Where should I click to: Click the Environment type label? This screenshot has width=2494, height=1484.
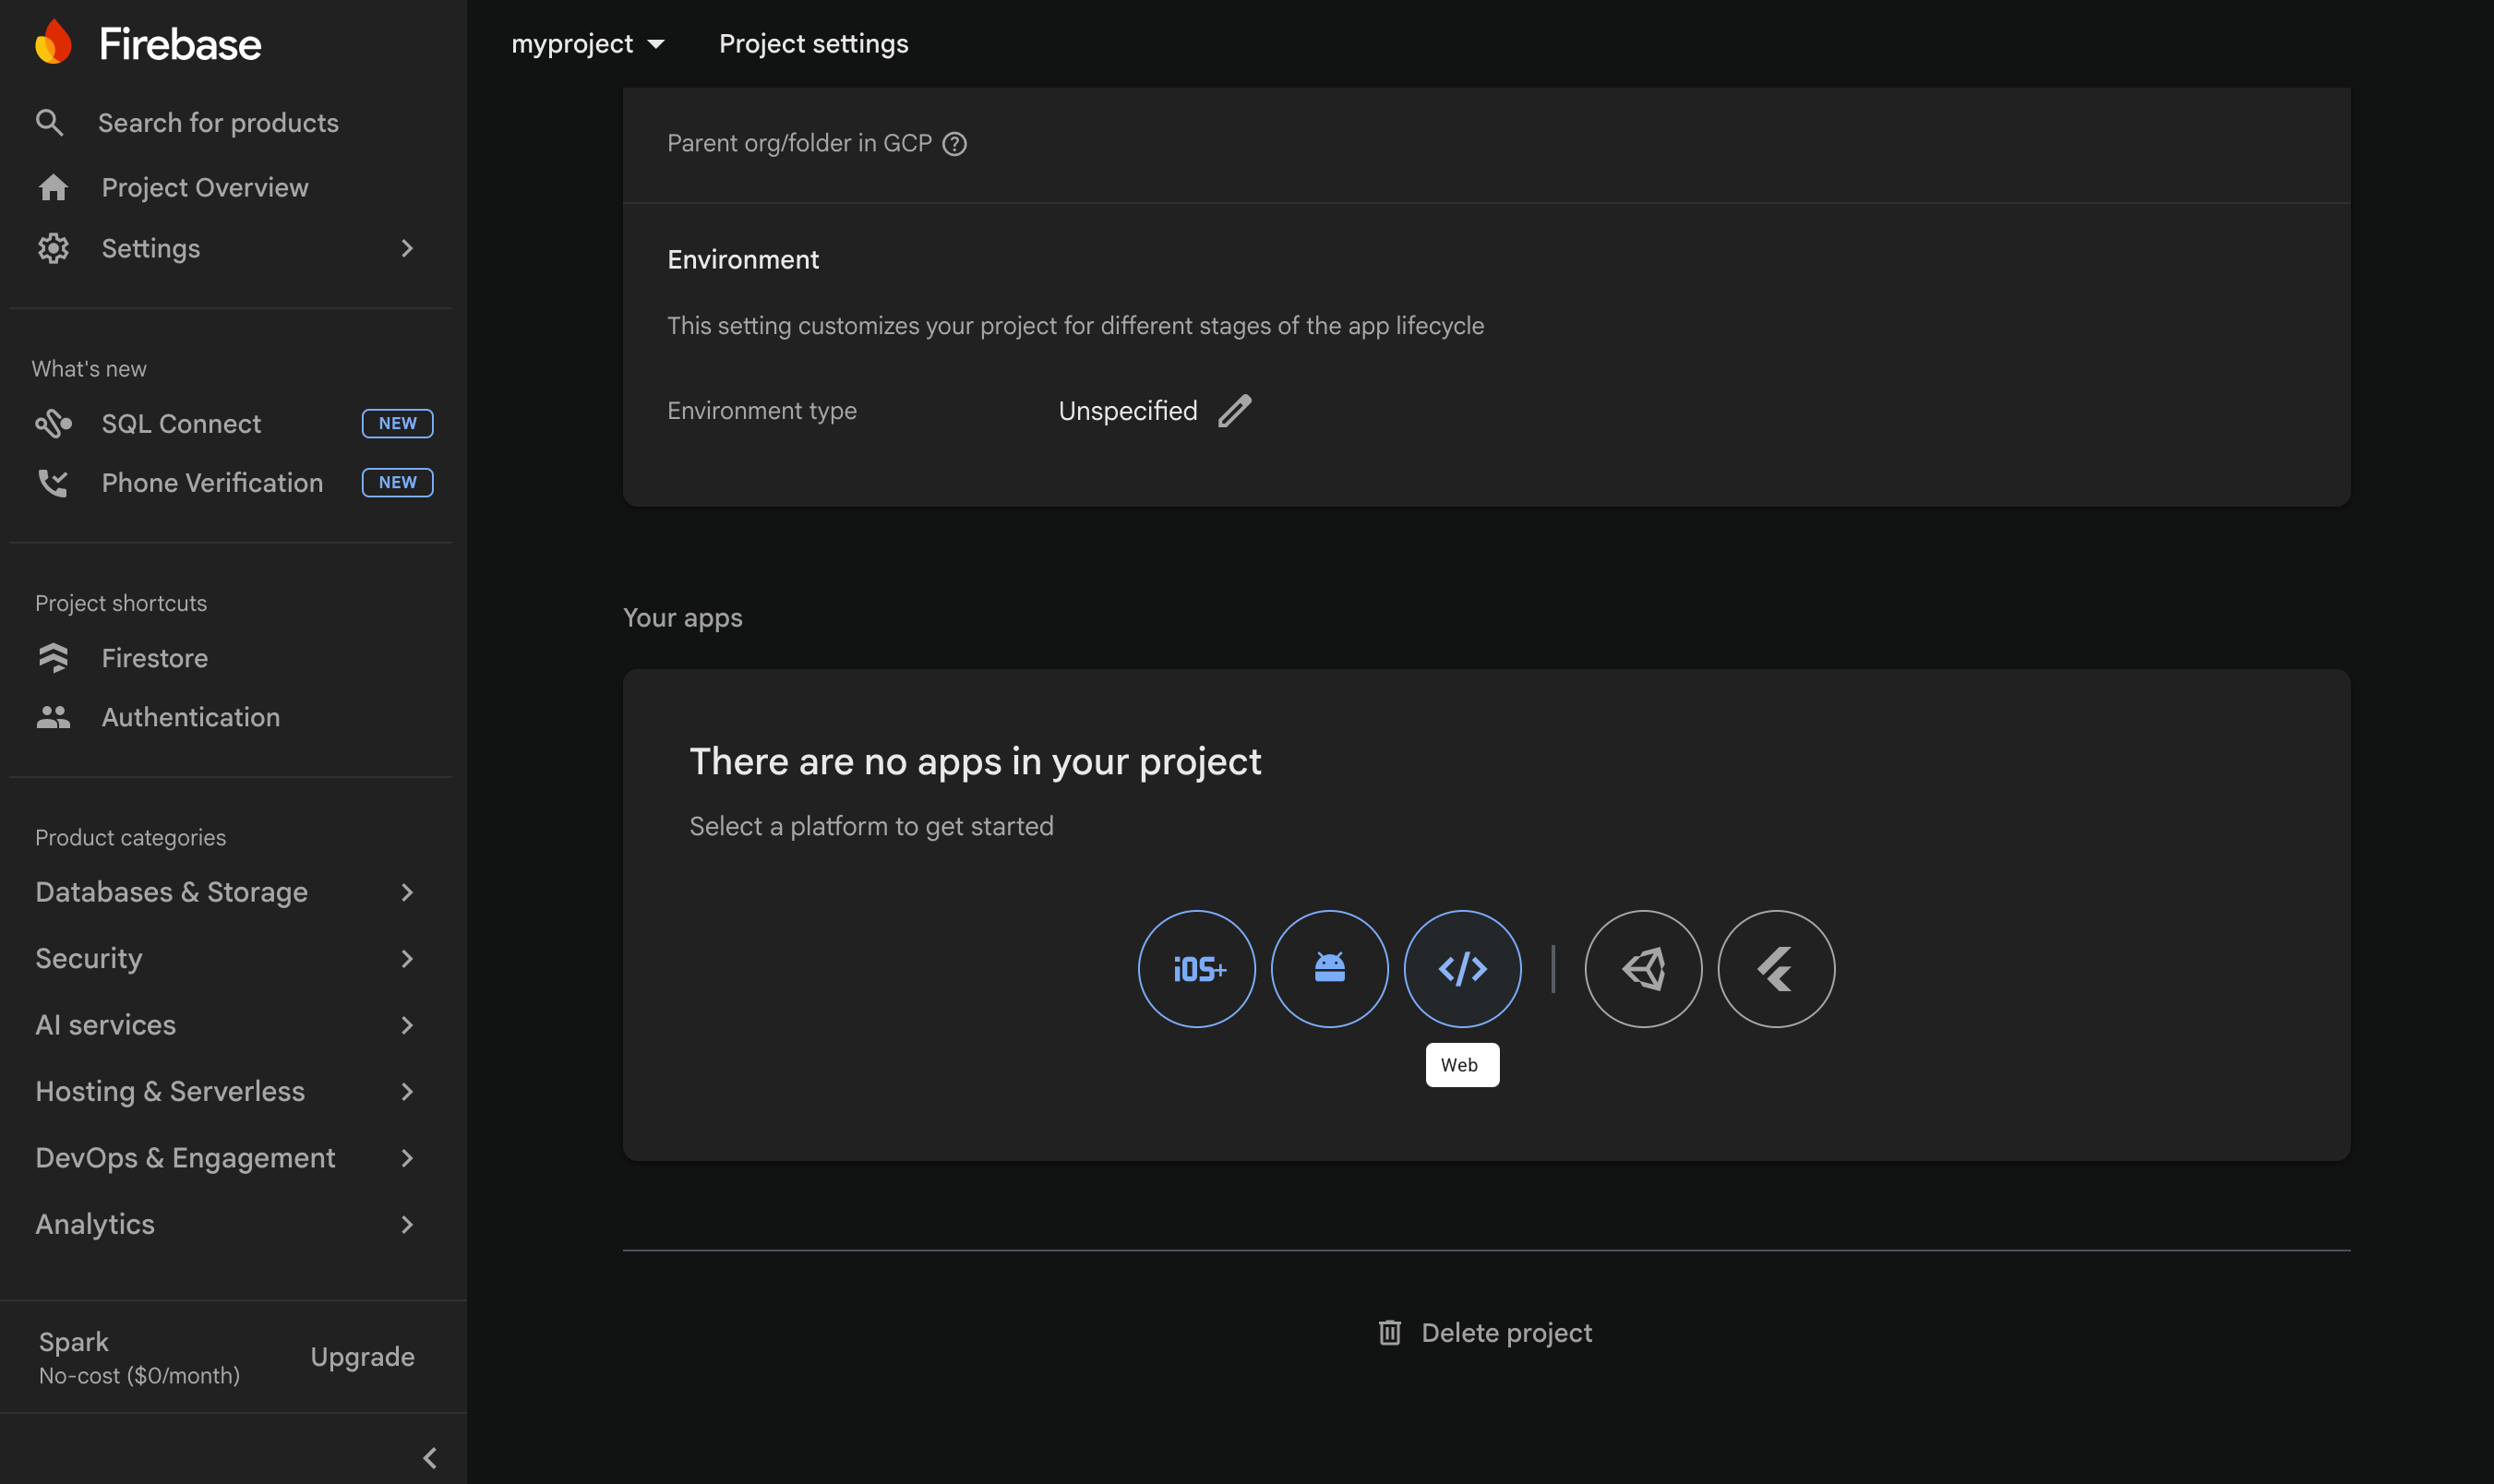pyautogui.click(x=762, y=410)
